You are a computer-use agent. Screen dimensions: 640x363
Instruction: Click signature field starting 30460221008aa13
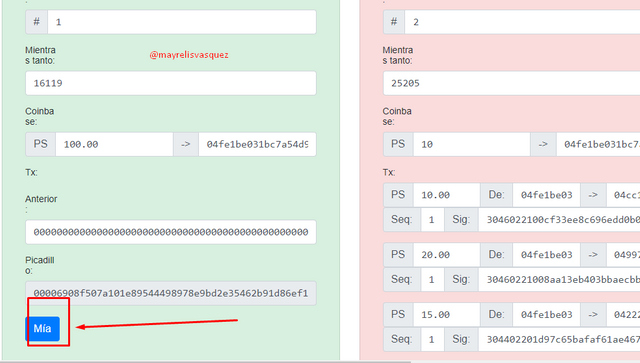click(x=559, y=279)
